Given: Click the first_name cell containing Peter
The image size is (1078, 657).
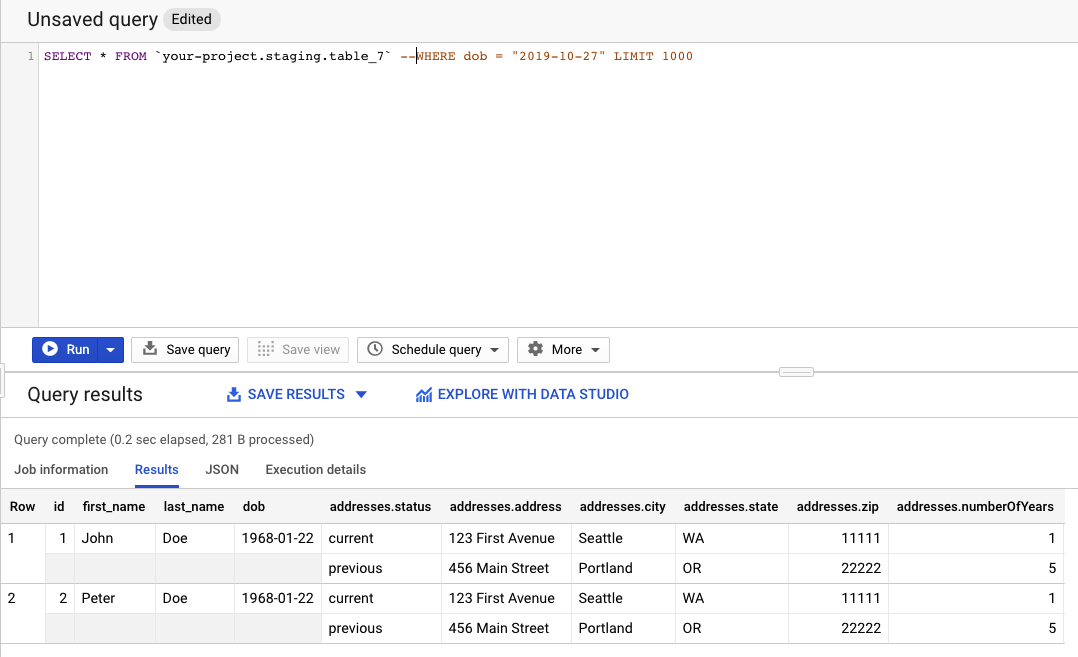Looking at the screenshot, I should click(x=98, y=598).
